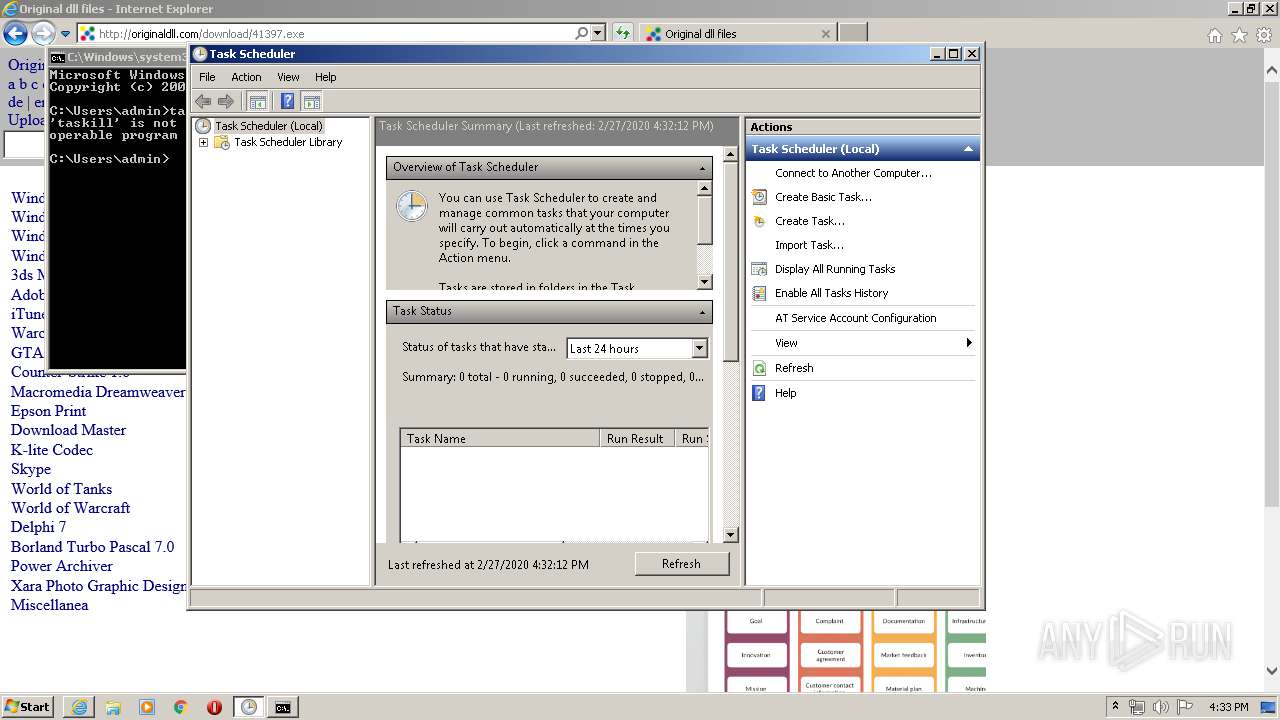Click the Display All Running Tasks icon
The height and width of the screenshot is (720, 1280).
tap(760, 269)
